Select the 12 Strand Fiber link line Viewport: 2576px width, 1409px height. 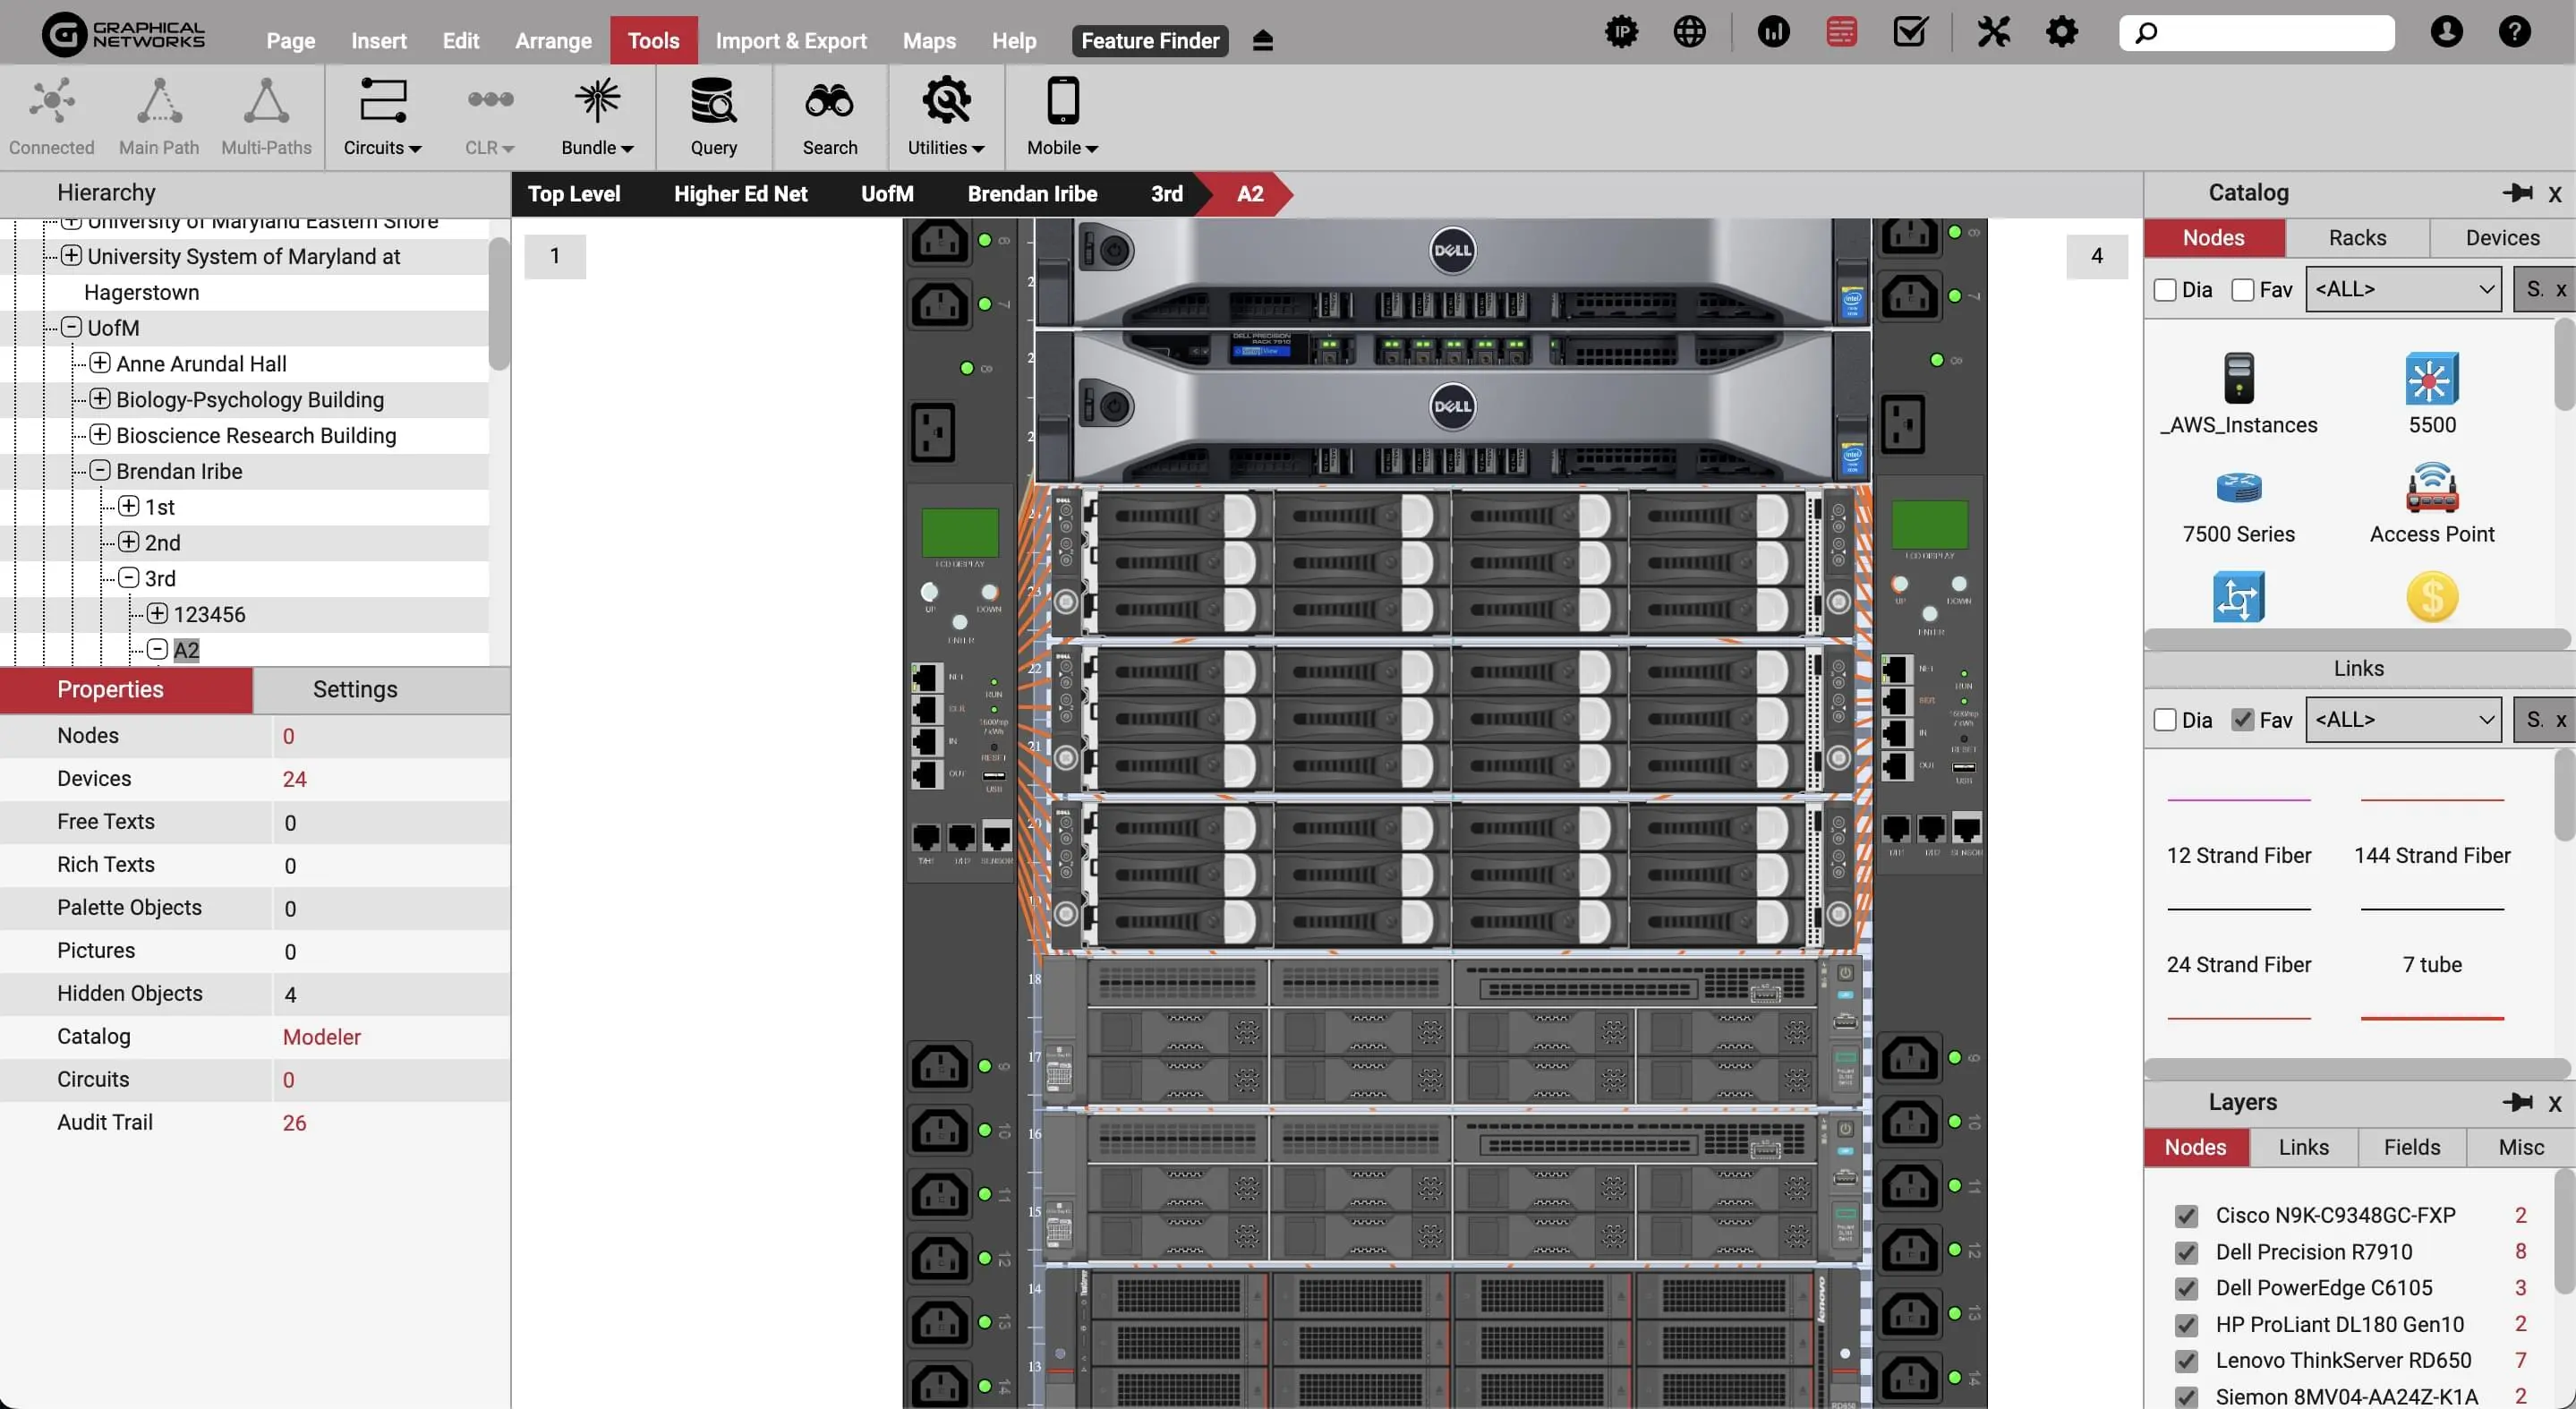pyautogui.click(x=2238, y=800)
